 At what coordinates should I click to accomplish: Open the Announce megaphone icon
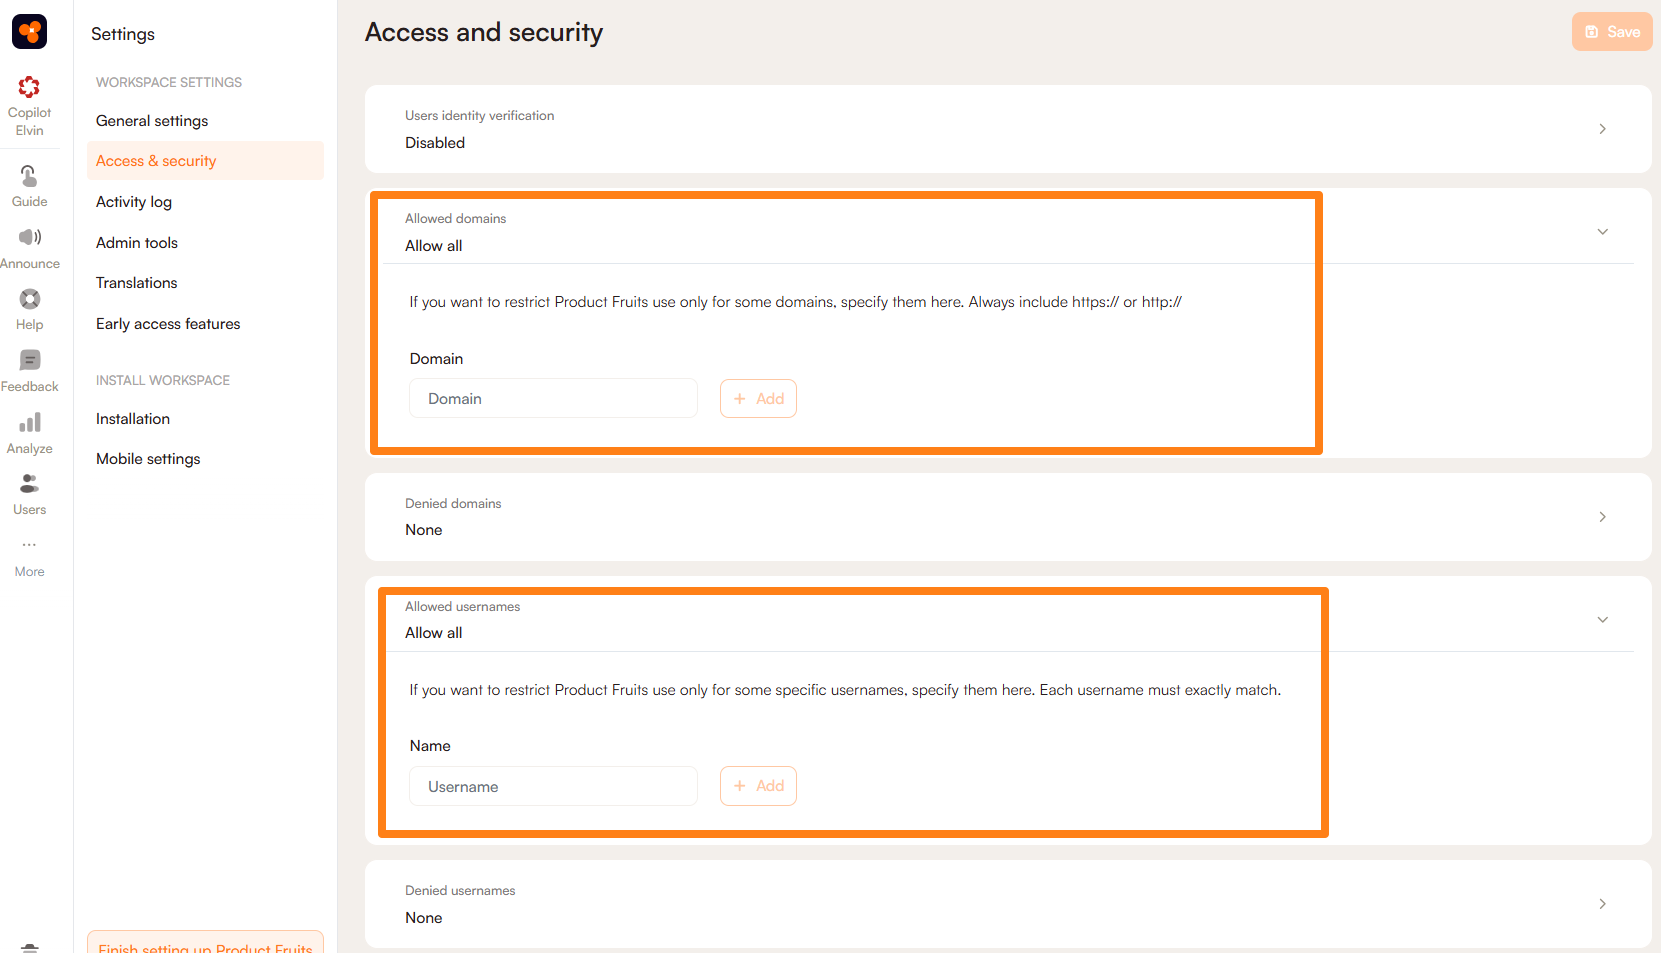coord(29,238)
